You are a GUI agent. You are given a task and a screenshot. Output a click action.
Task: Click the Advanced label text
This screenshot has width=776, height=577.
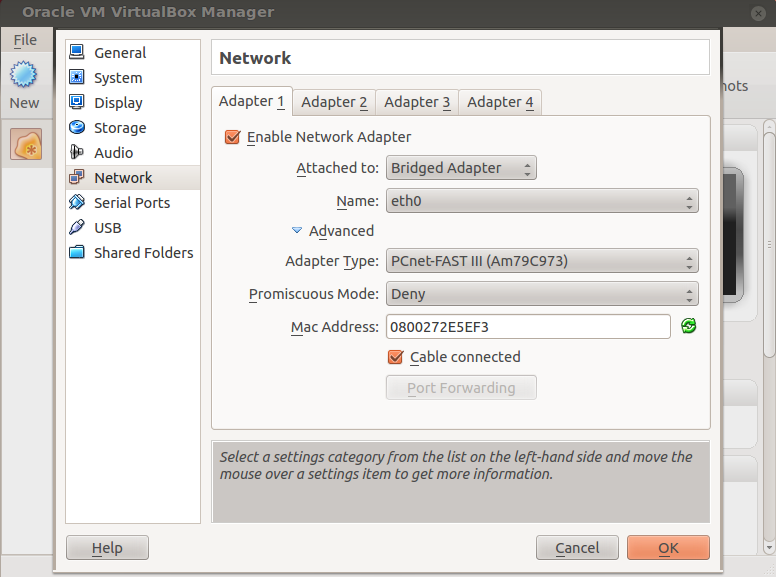click(341, 231)
